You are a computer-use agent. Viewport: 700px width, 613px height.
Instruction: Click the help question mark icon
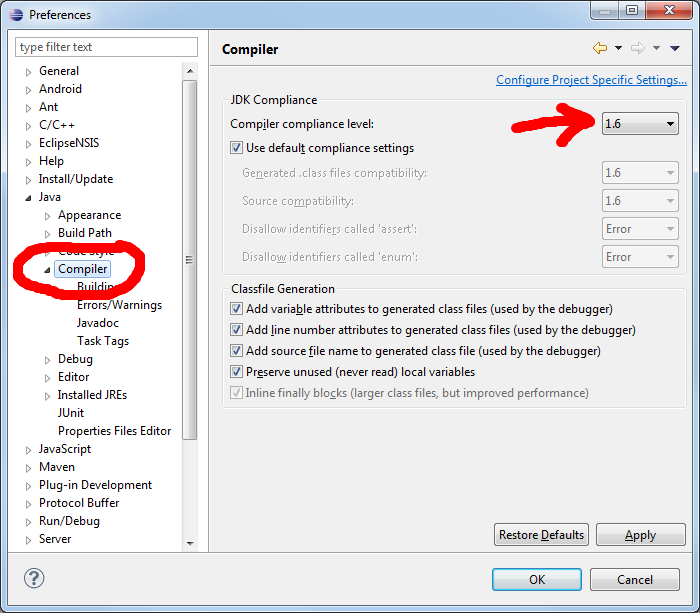tap(34, 579)
